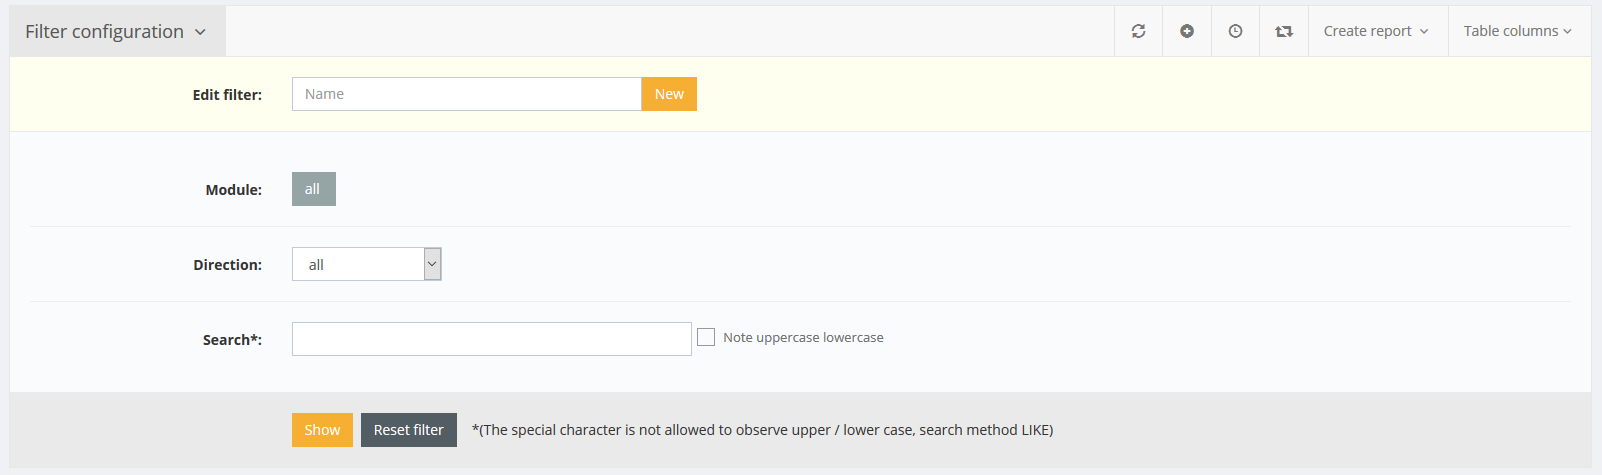Enable Note uppercase lowercase checkbox
This screenshot has width=1602, height=475.
point(706,338)
